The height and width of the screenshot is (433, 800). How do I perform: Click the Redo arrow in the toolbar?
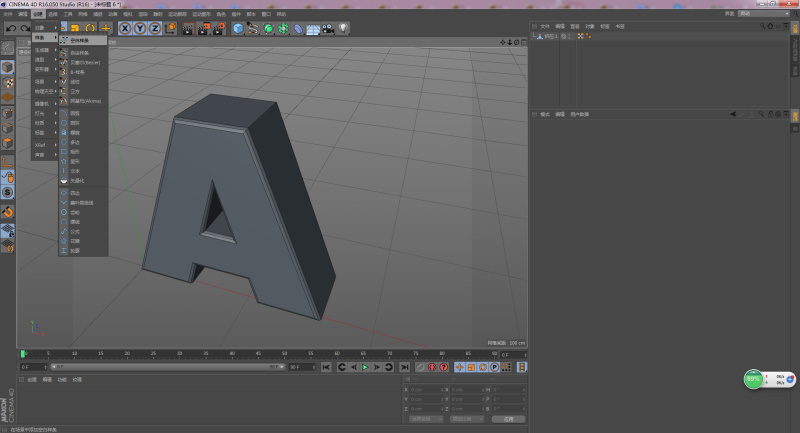(24, 29)
